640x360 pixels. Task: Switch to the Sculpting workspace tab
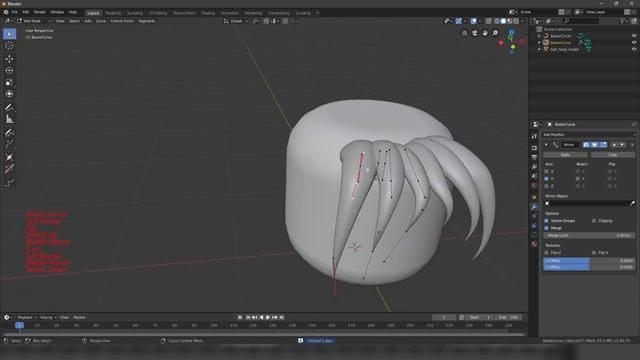click(135, 13)
